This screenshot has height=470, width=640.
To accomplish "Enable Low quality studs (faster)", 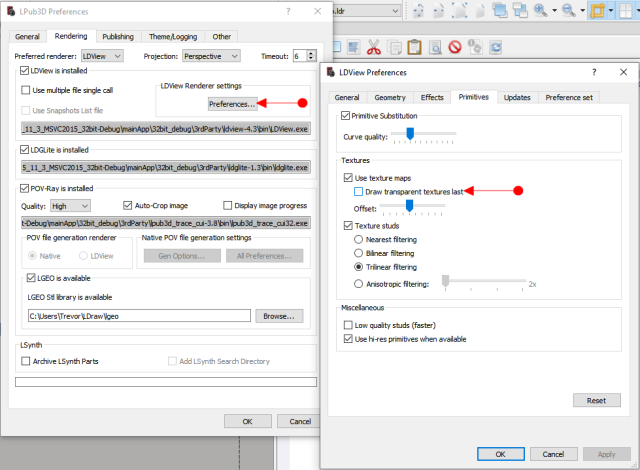I will pyautogui.click(x=348, y=325).
